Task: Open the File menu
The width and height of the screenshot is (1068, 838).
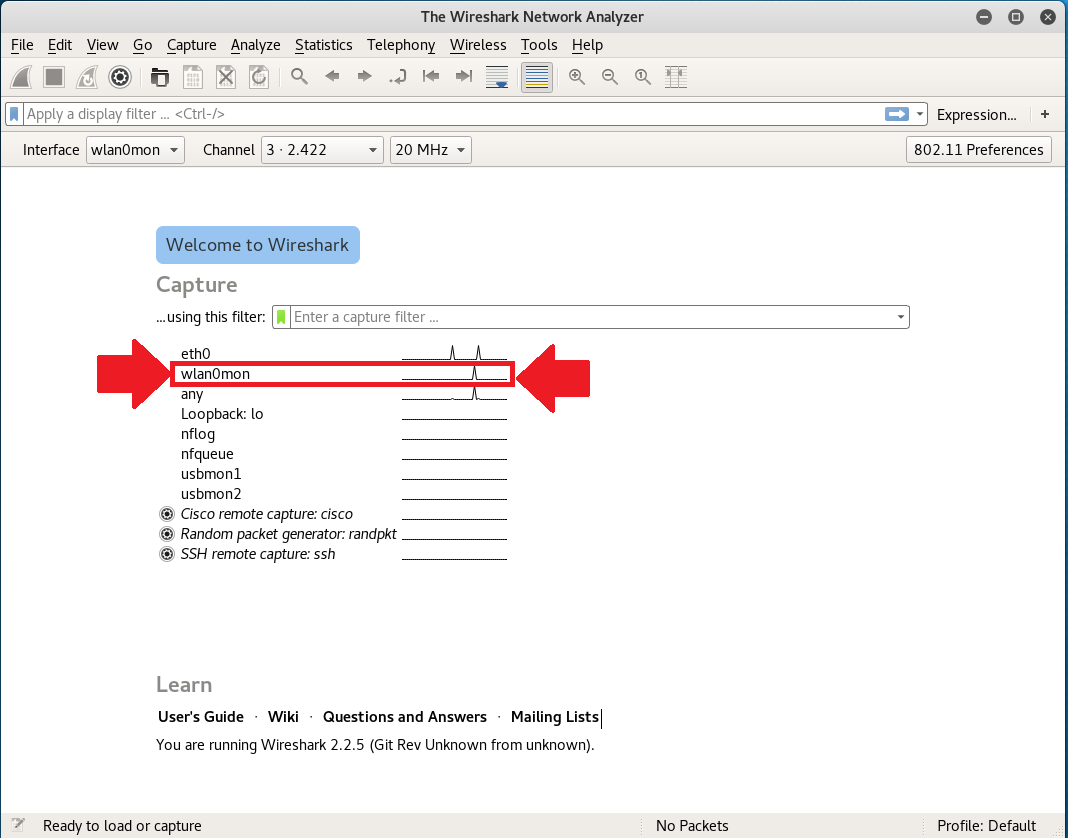Action: tap(22, 45)
